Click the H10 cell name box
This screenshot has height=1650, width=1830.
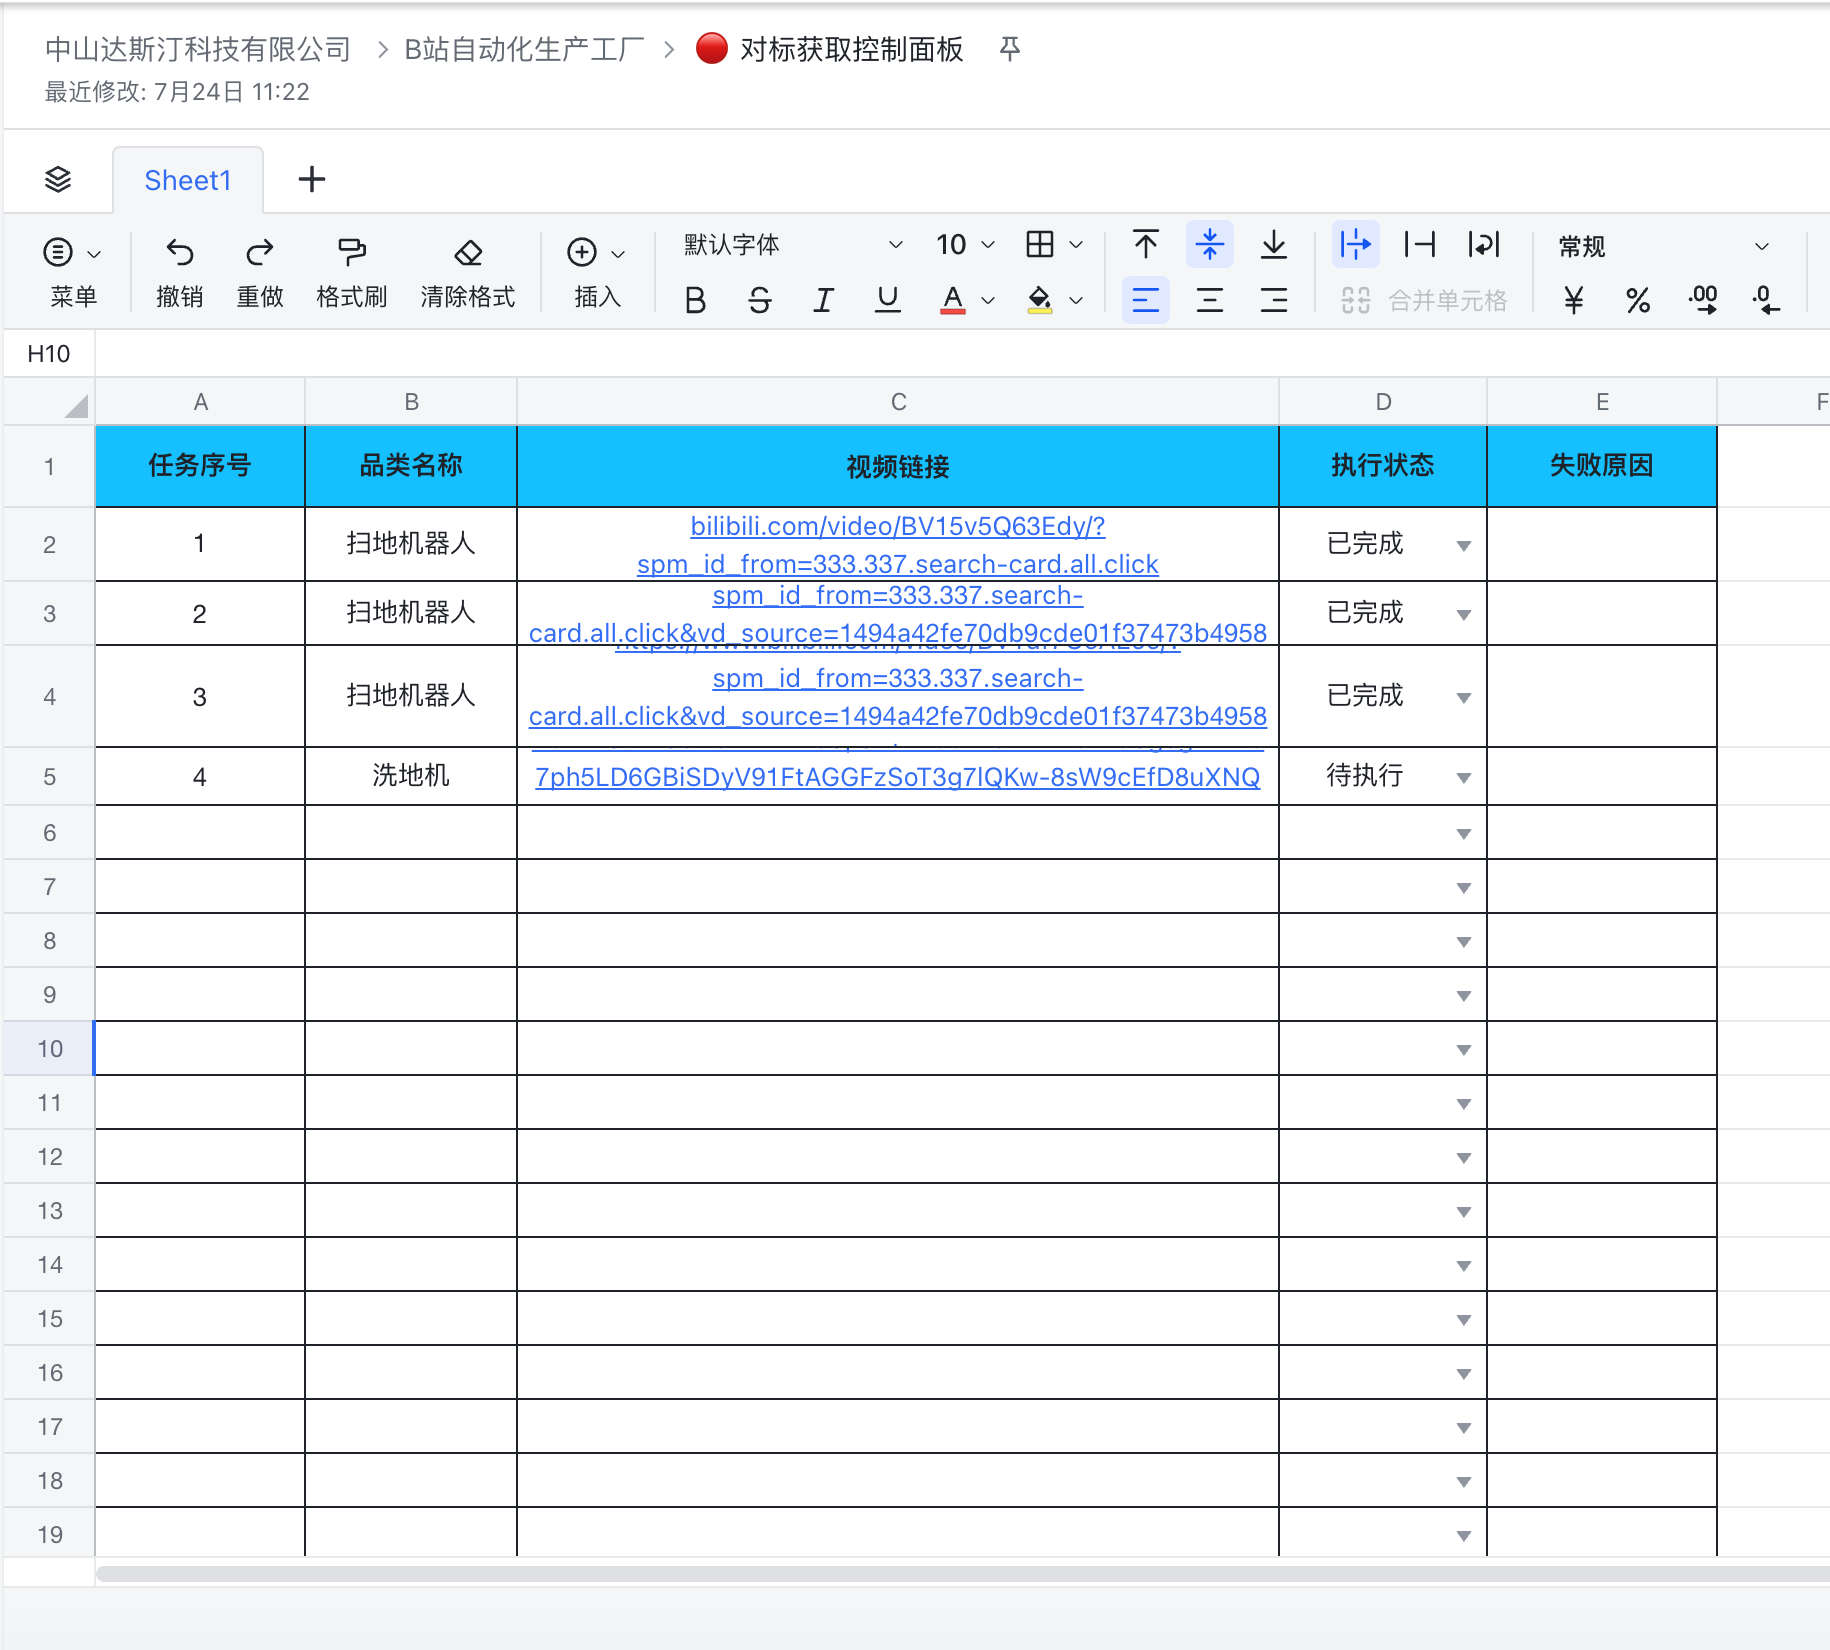pyautogui.click(x=49, y=354)
